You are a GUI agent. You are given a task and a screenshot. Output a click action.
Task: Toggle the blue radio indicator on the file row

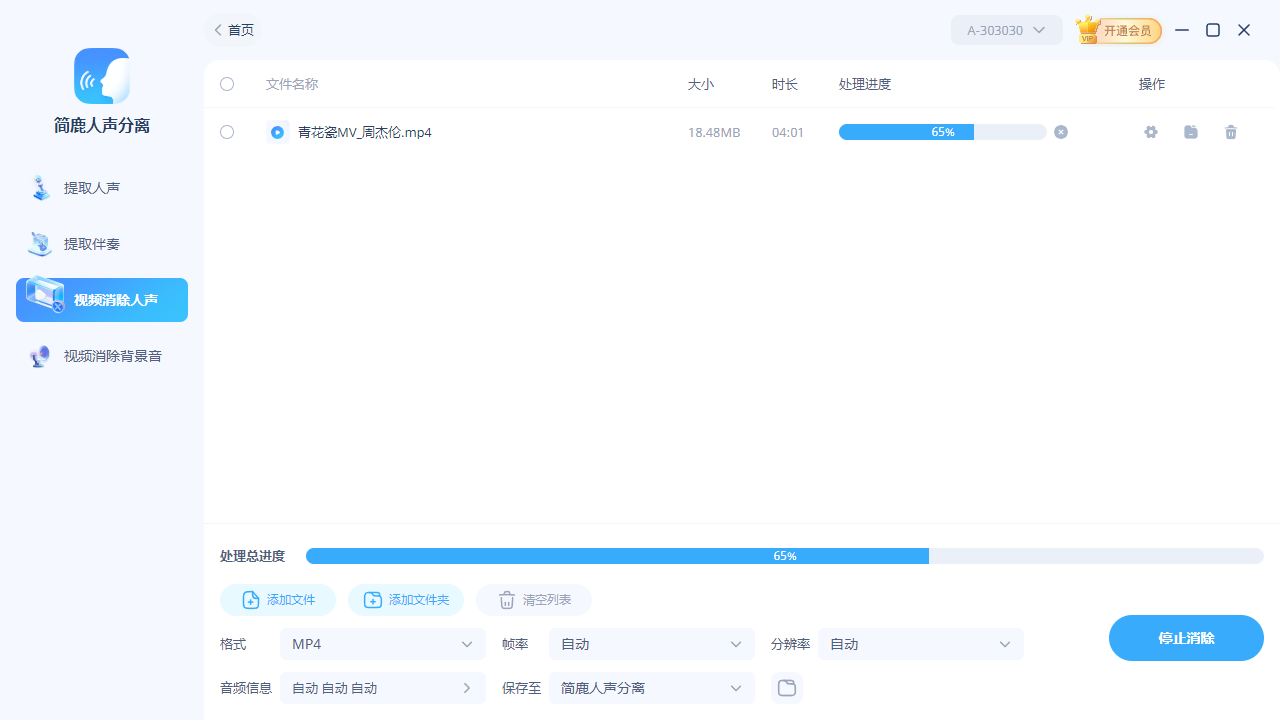tap(278, 132)
